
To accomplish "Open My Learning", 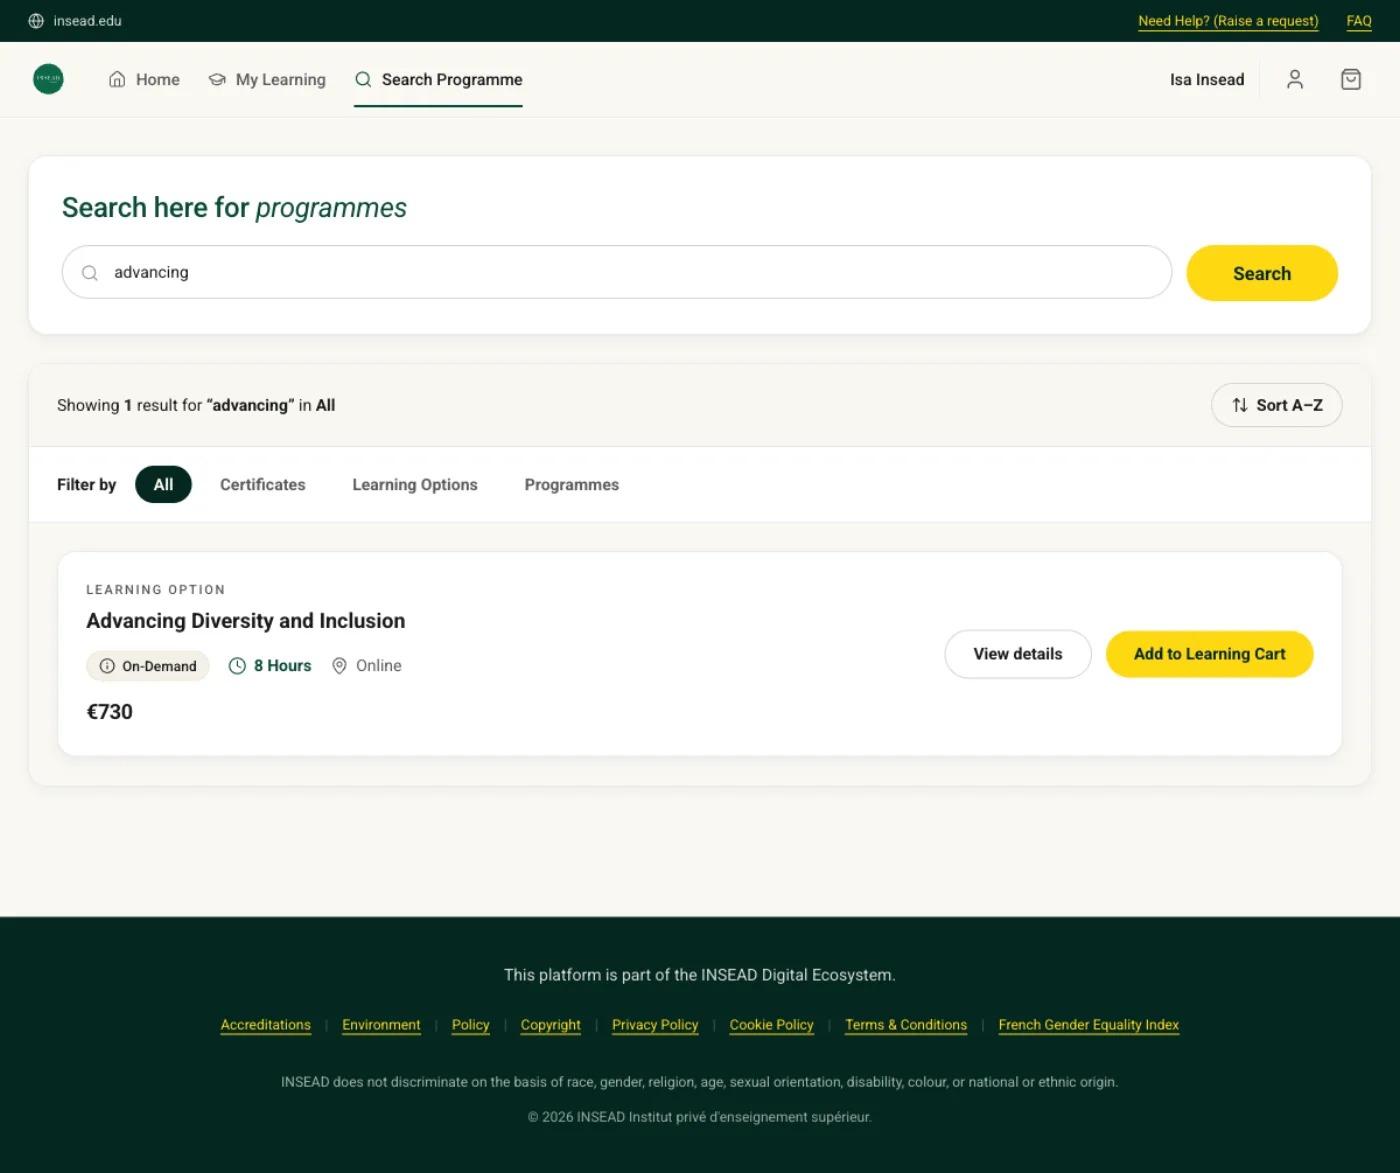I will click(x=267, y=80).
